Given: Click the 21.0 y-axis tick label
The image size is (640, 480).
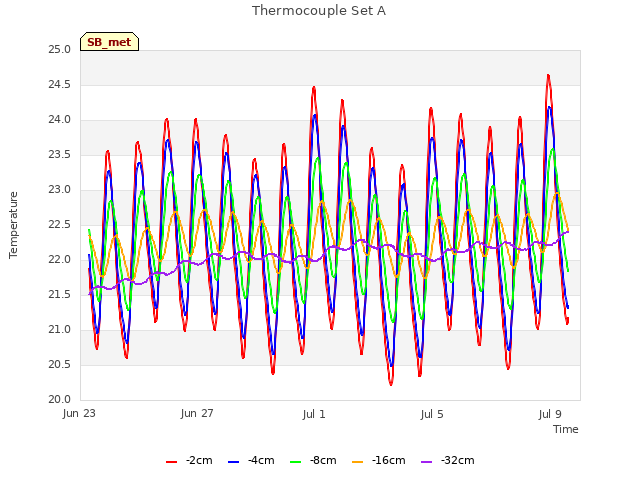Looking at the screenshot, I should (60, 329).
